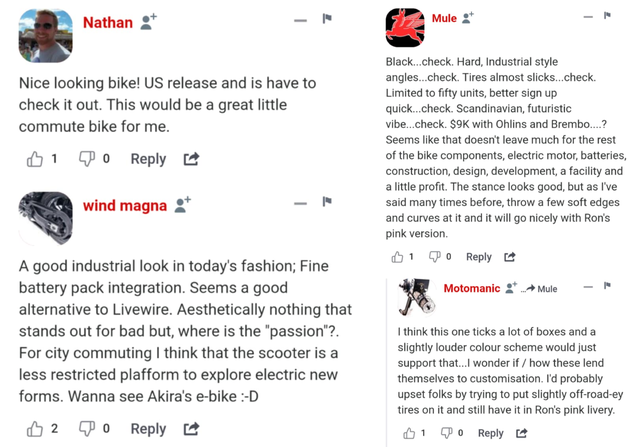Collapse wind magna's comment
640x447 pixels.
click(x=300, y=203)
